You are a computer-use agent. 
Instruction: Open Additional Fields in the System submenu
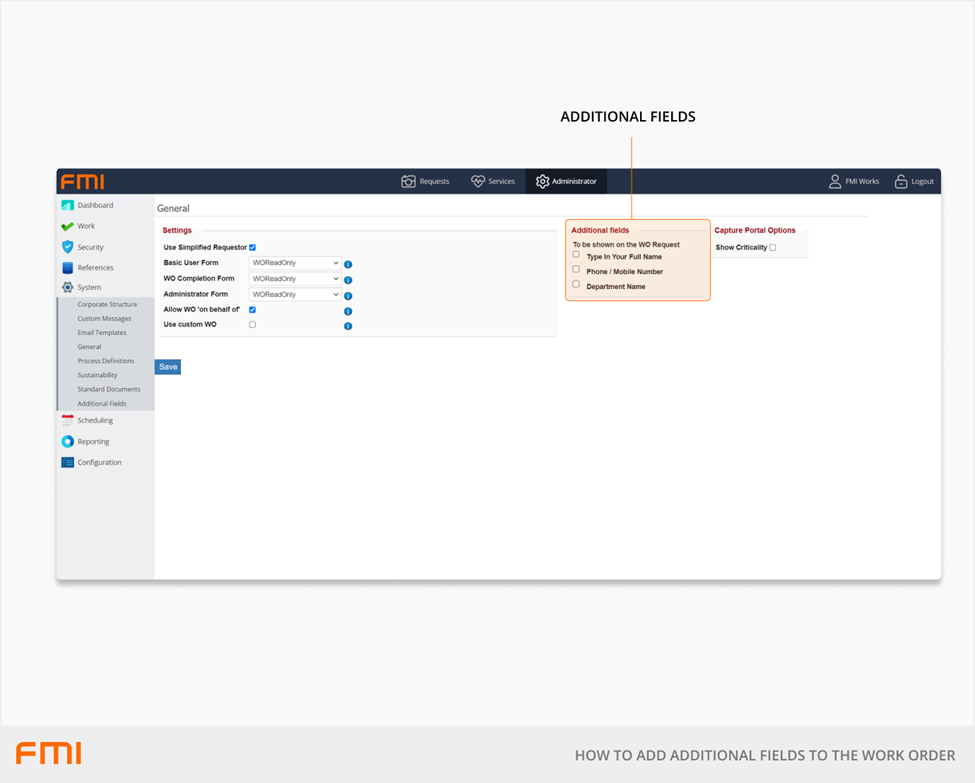(x=102, y=404)
